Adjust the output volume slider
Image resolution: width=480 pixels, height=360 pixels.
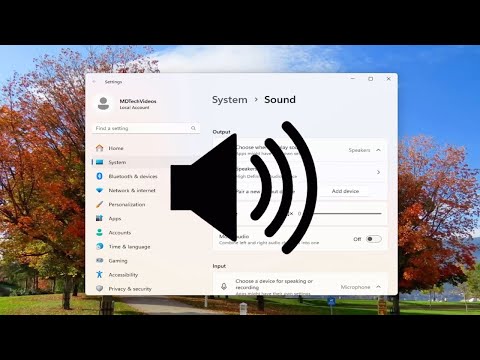click(x=340, y=213)
